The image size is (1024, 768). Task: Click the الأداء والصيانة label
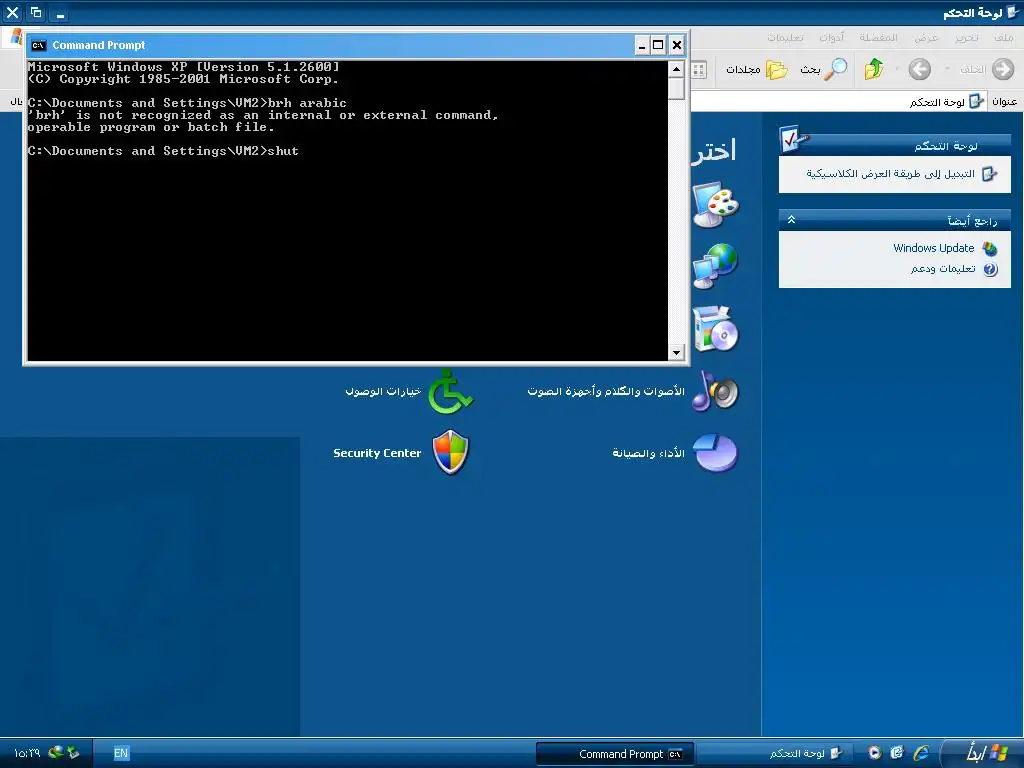[648, 453]
